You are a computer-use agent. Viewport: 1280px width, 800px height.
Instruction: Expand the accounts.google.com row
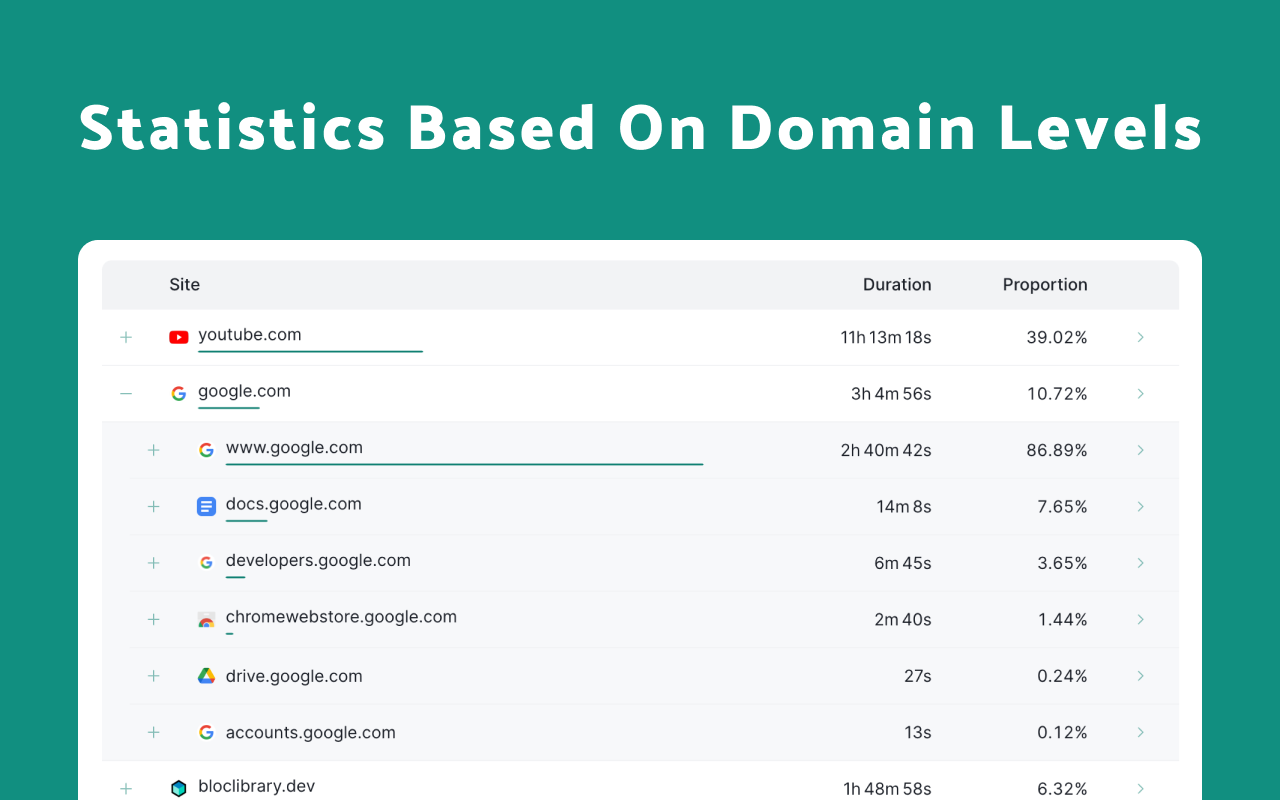[x=153, y=733]
